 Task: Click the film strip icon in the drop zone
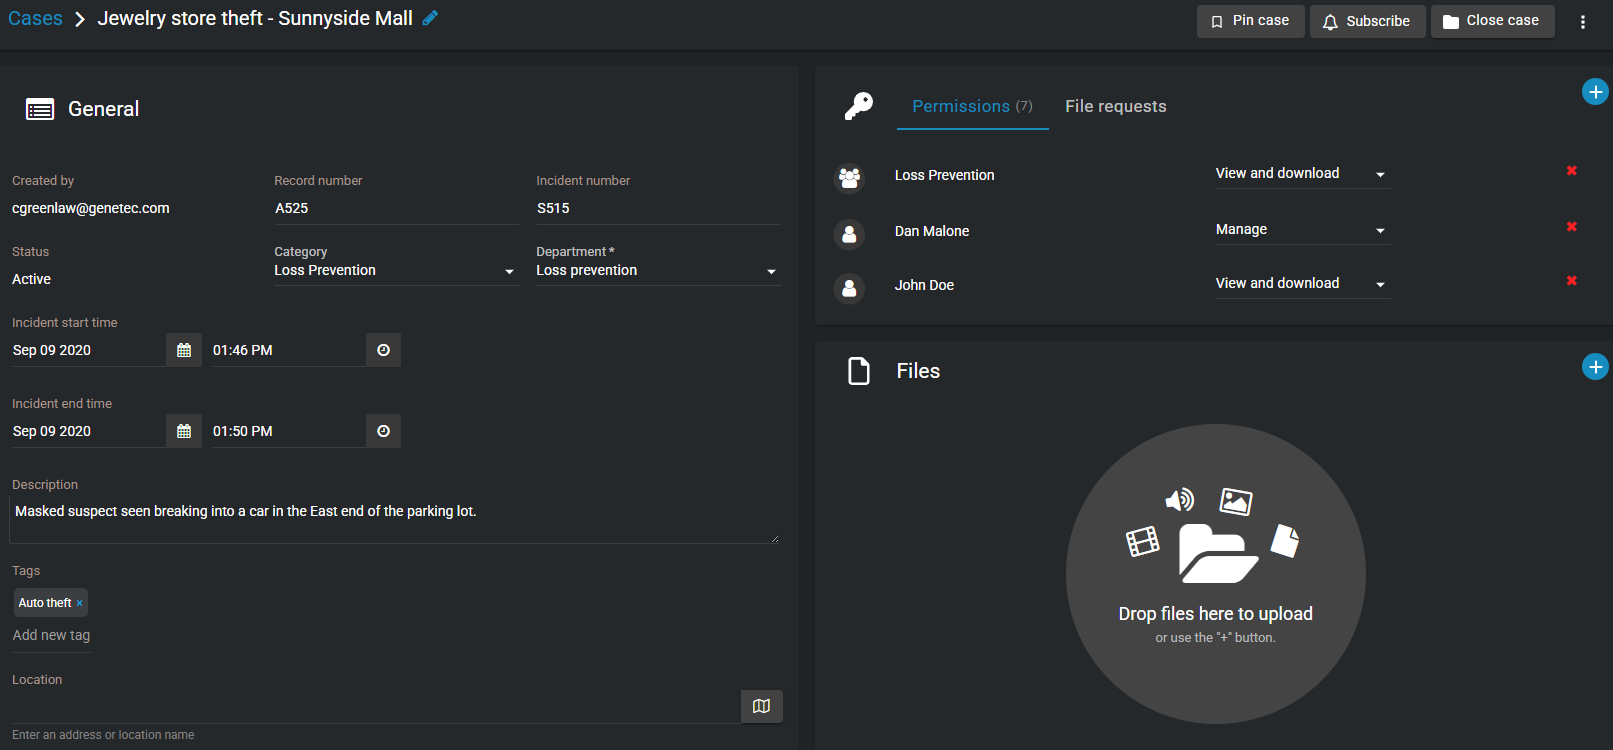click(1143, 542)
